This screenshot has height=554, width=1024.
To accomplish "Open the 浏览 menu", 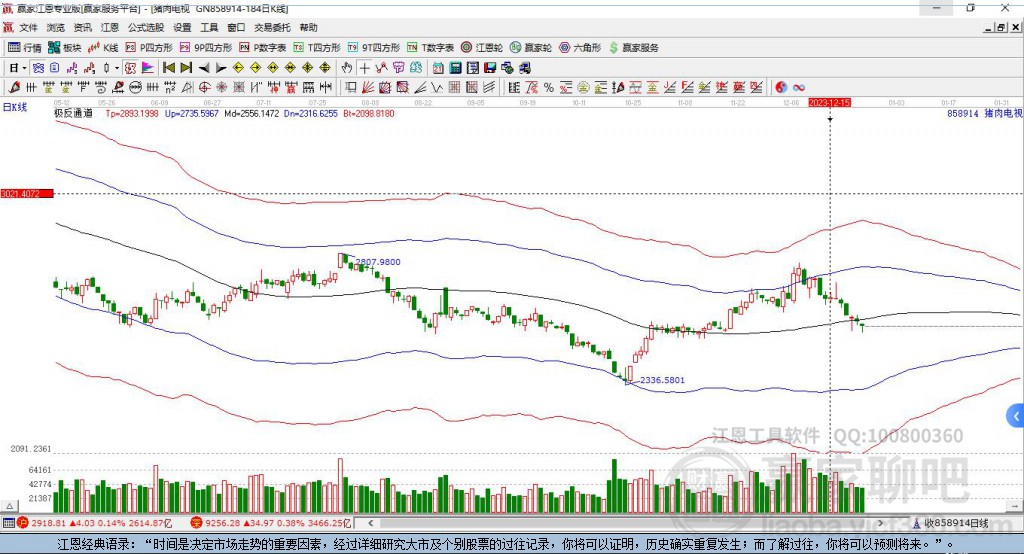I will (x=56, y=27).
